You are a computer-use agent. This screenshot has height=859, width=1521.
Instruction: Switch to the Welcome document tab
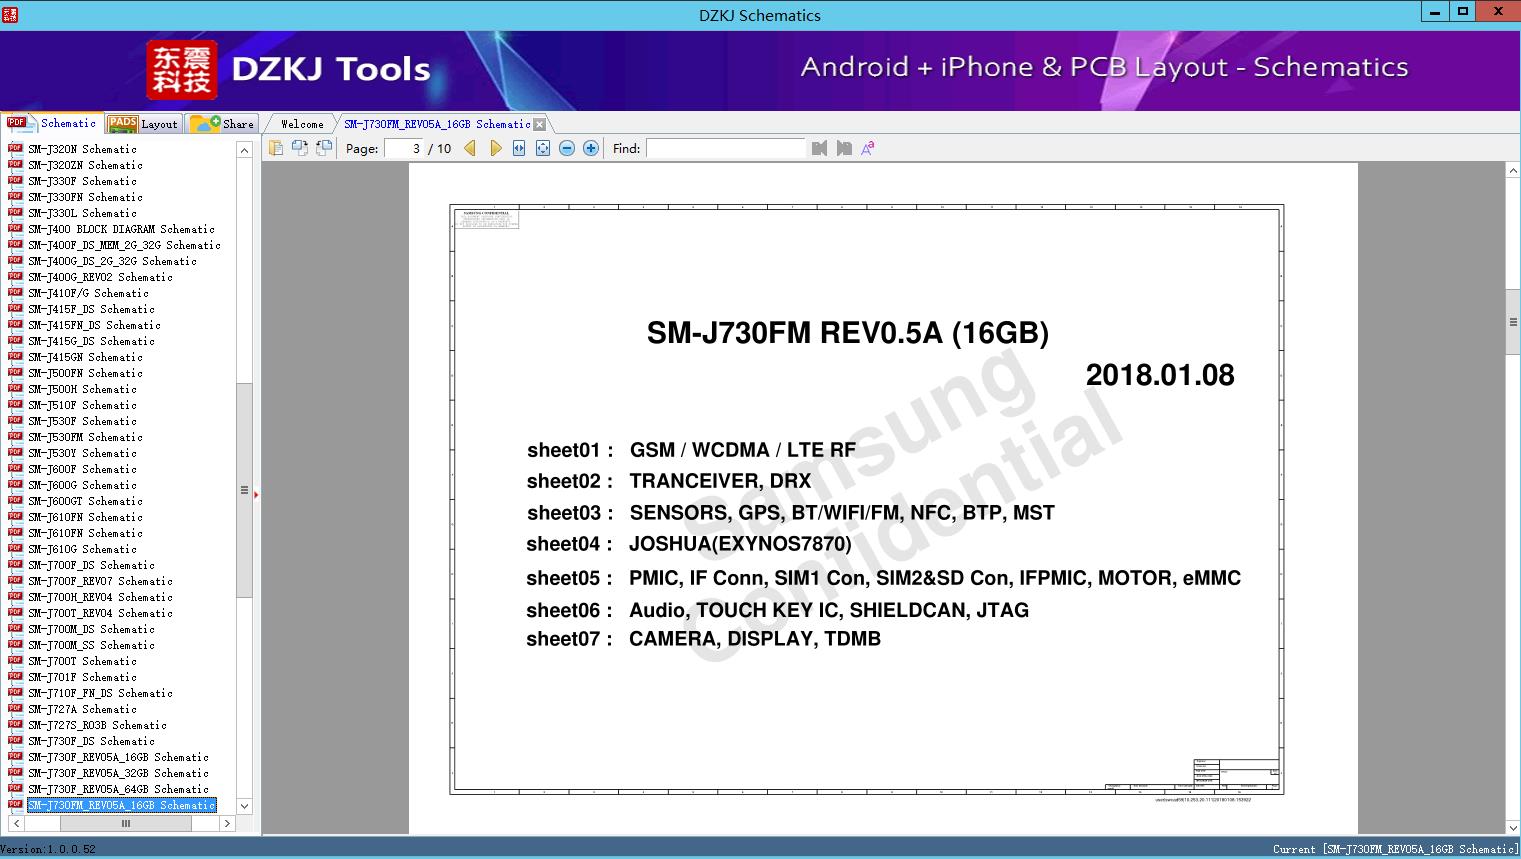tap(302, 124)
